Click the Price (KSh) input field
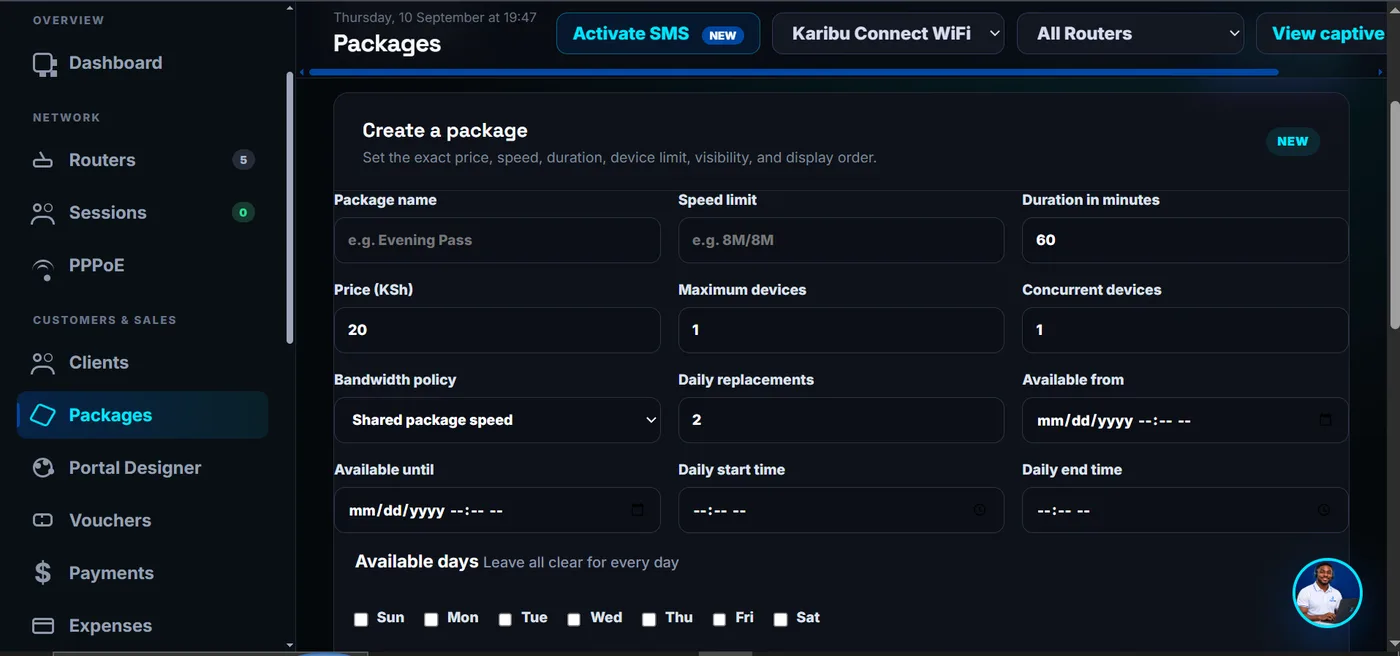Screen dimensions: 1400x656 497,330
